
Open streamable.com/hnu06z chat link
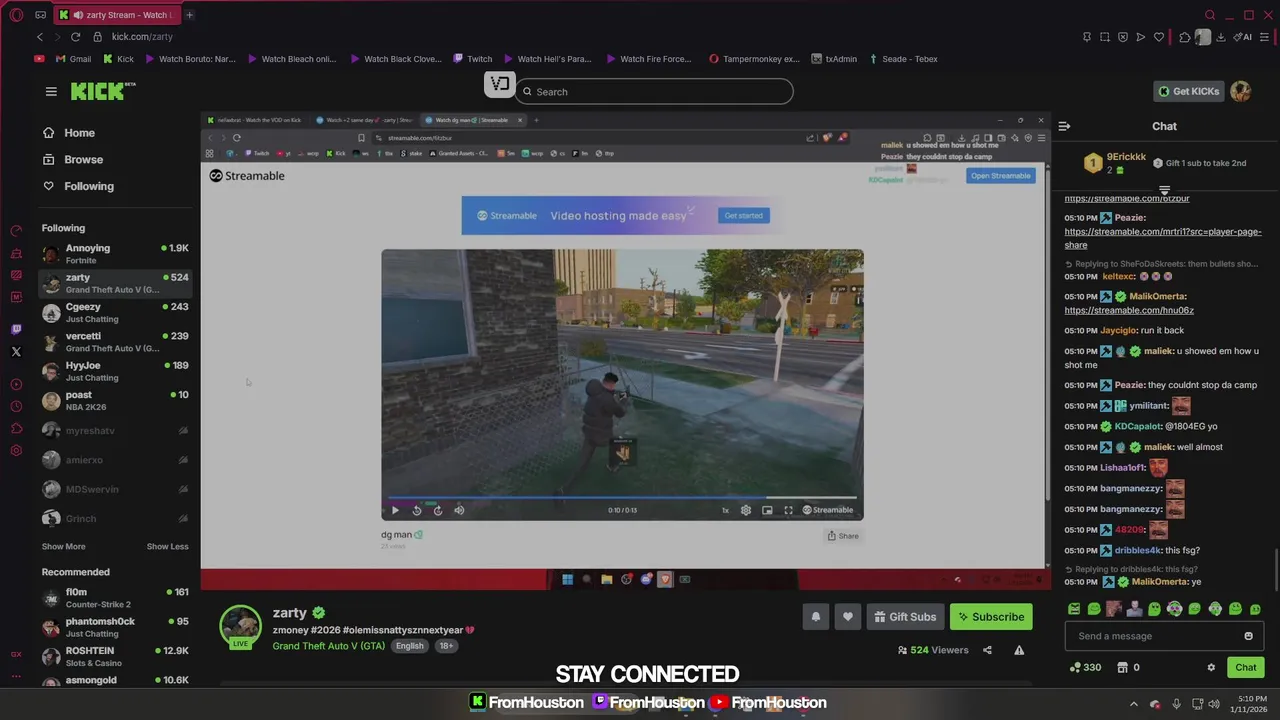1129,310
